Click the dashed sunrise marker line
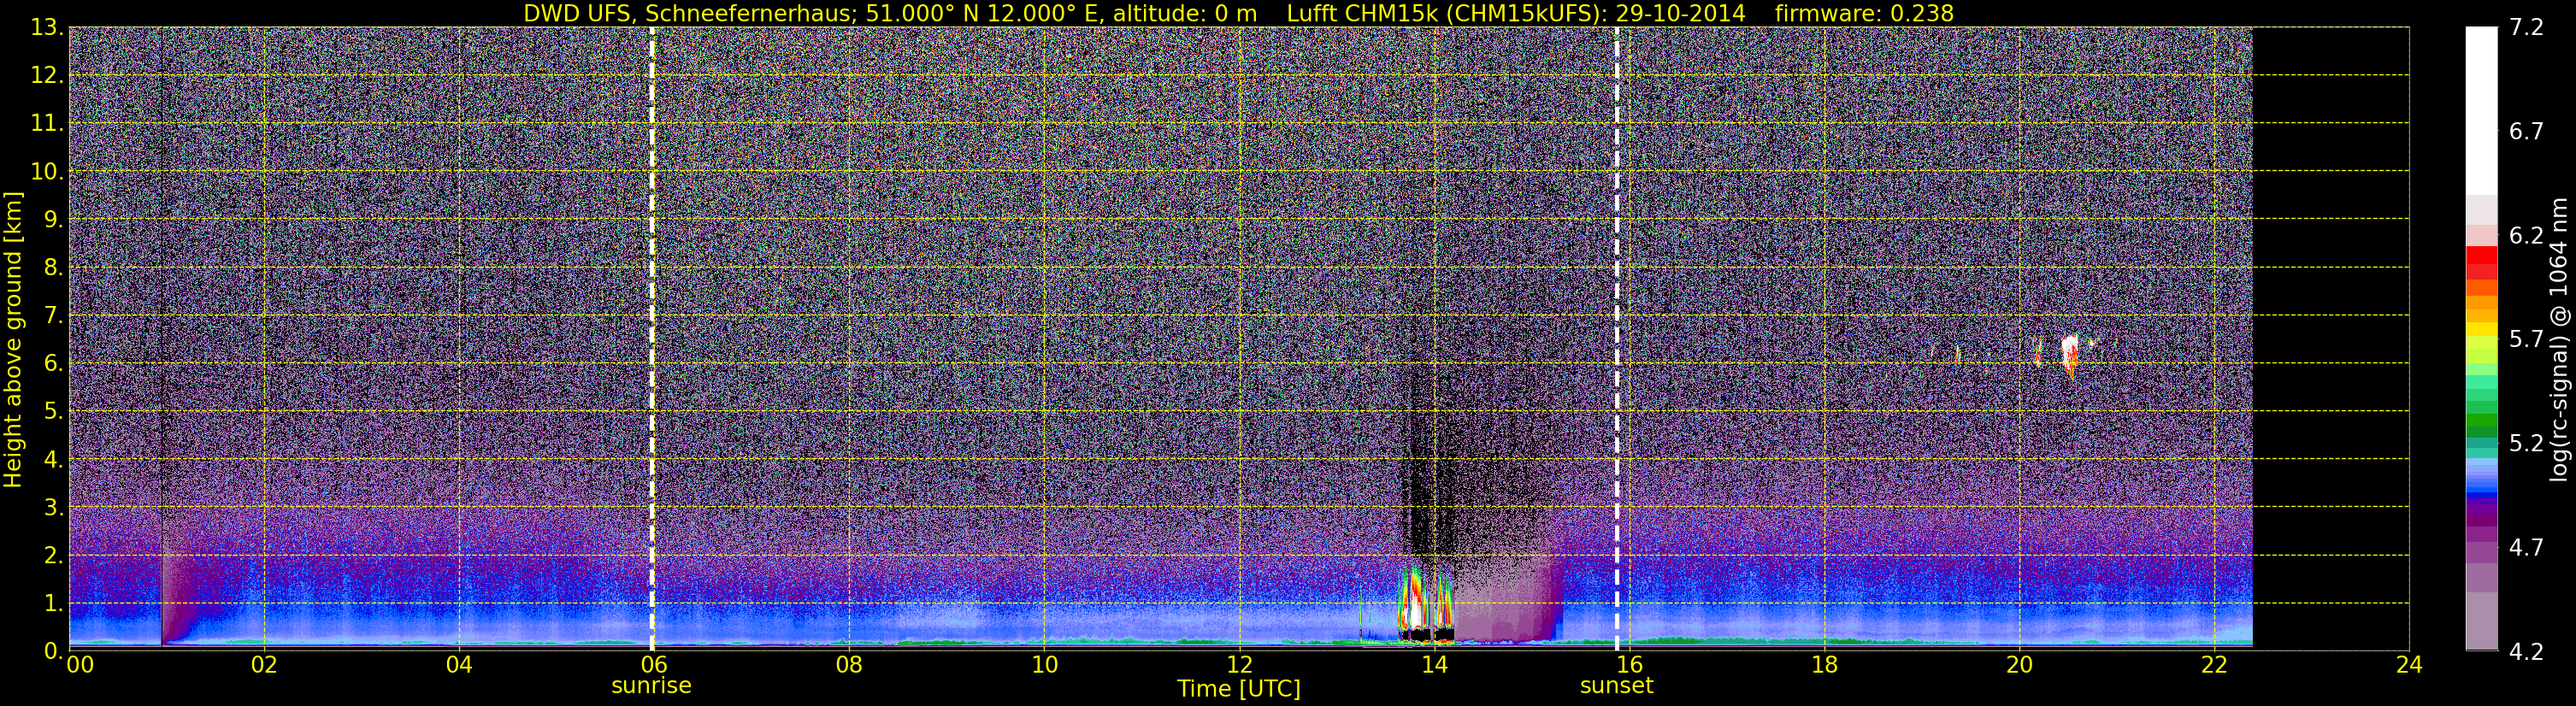Viewport: 2576px width, 706px height. pos(652,339)
